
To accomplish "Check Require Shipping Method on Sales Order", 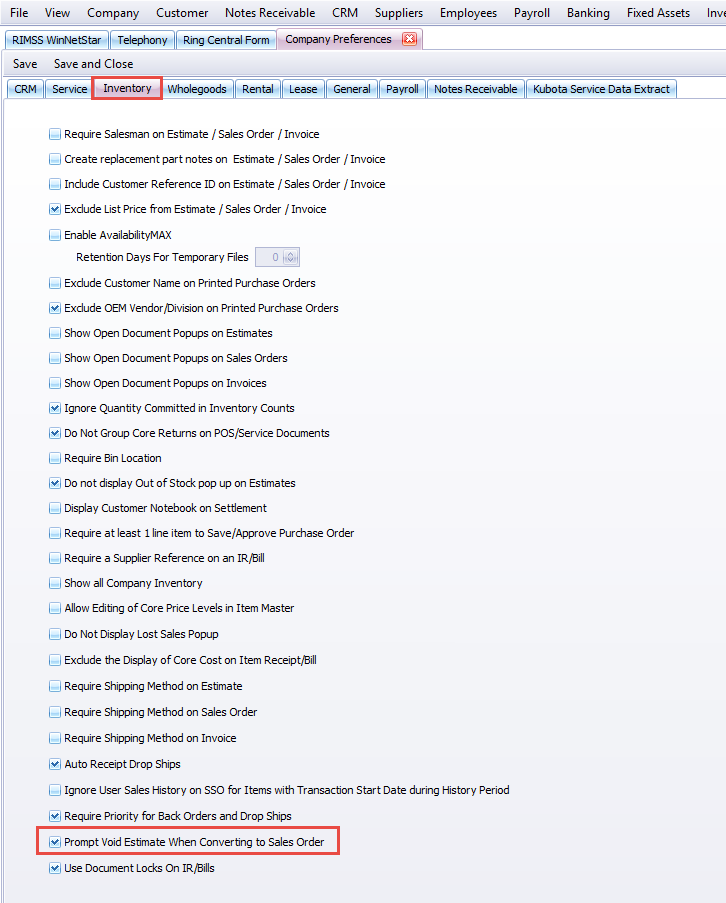I will (x=55, y=712).
